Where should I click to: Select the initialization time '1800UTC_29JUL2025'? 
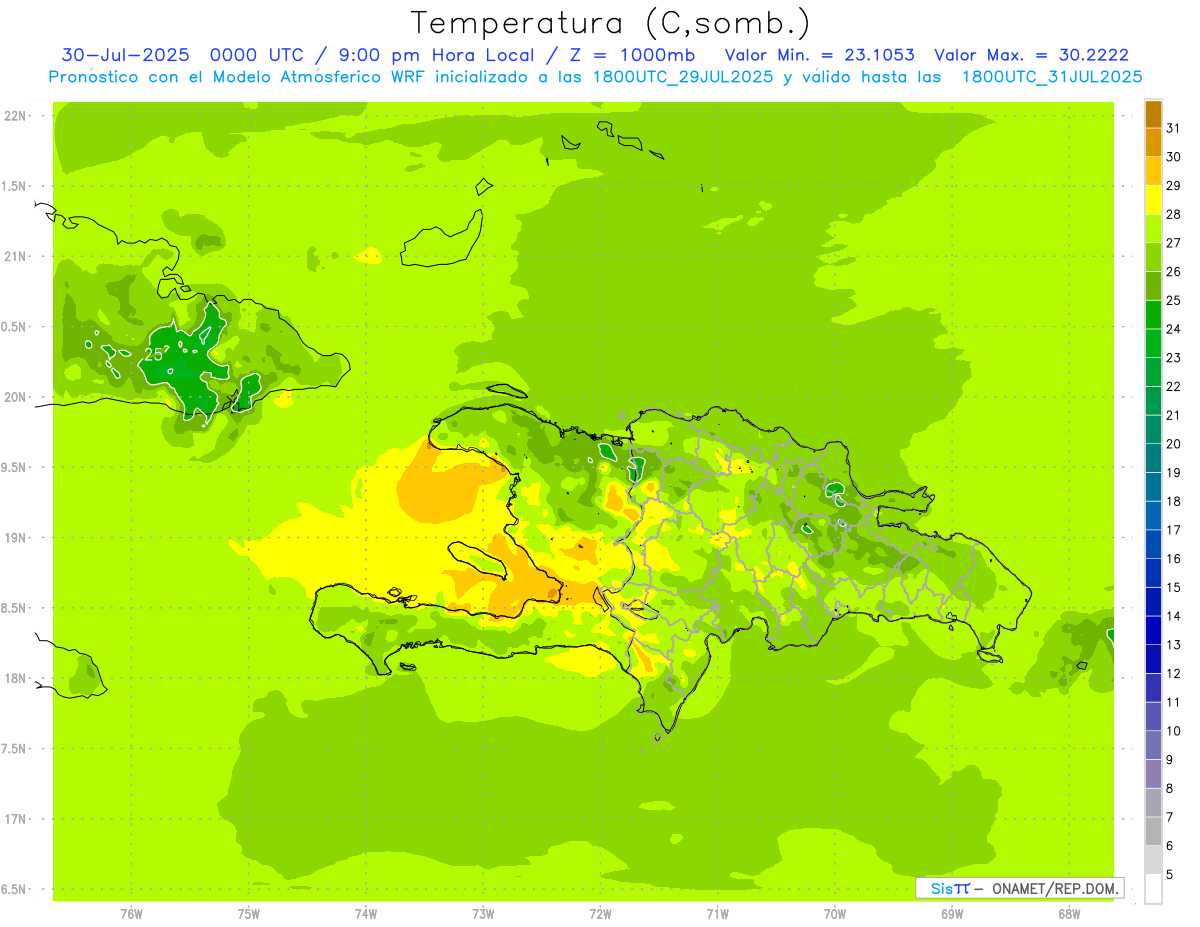681,77
